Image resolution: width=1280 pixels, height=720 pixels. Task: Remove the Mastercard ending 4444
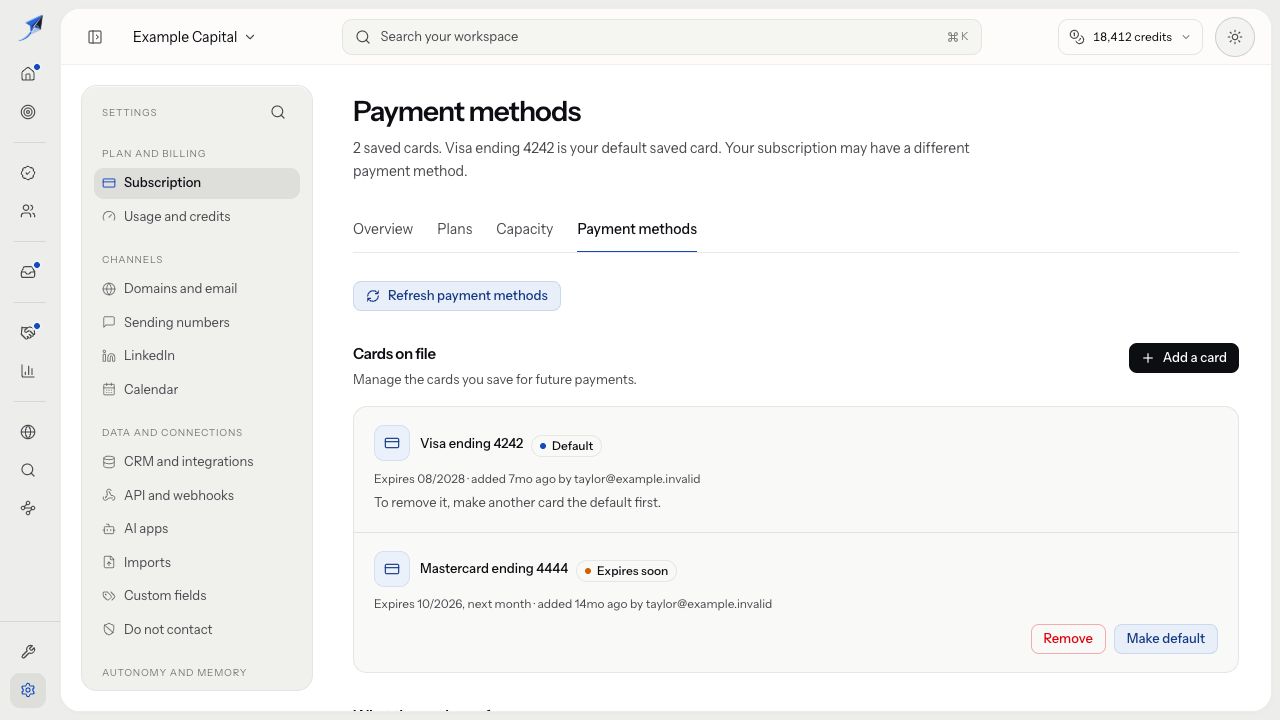pyautogui.click(x=1068, y=639)
